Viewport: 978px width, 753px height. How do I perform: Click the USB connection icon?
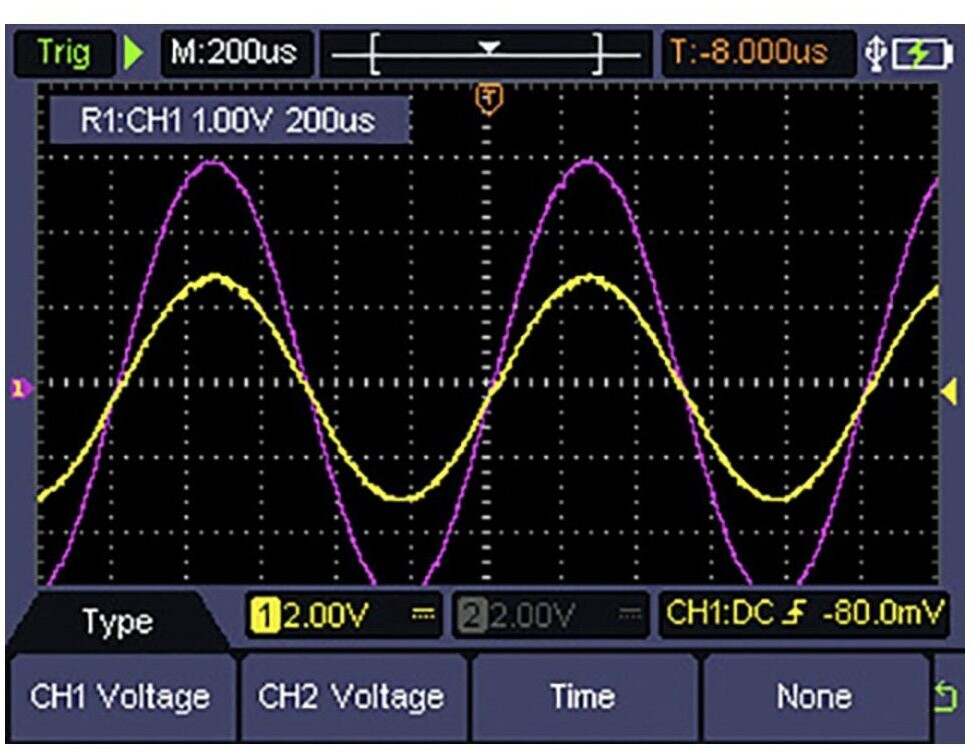875,54
